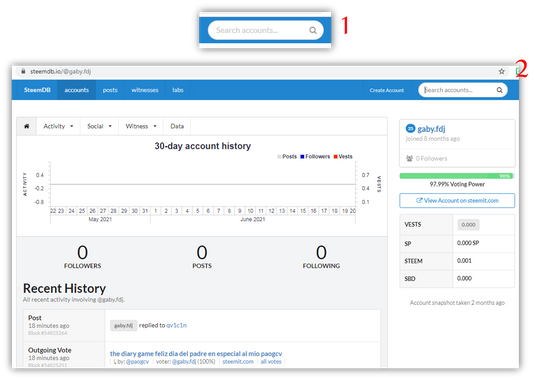544x380 pixels.
Task: Click the May 2021 chart axis label
Action: (100, 219)
